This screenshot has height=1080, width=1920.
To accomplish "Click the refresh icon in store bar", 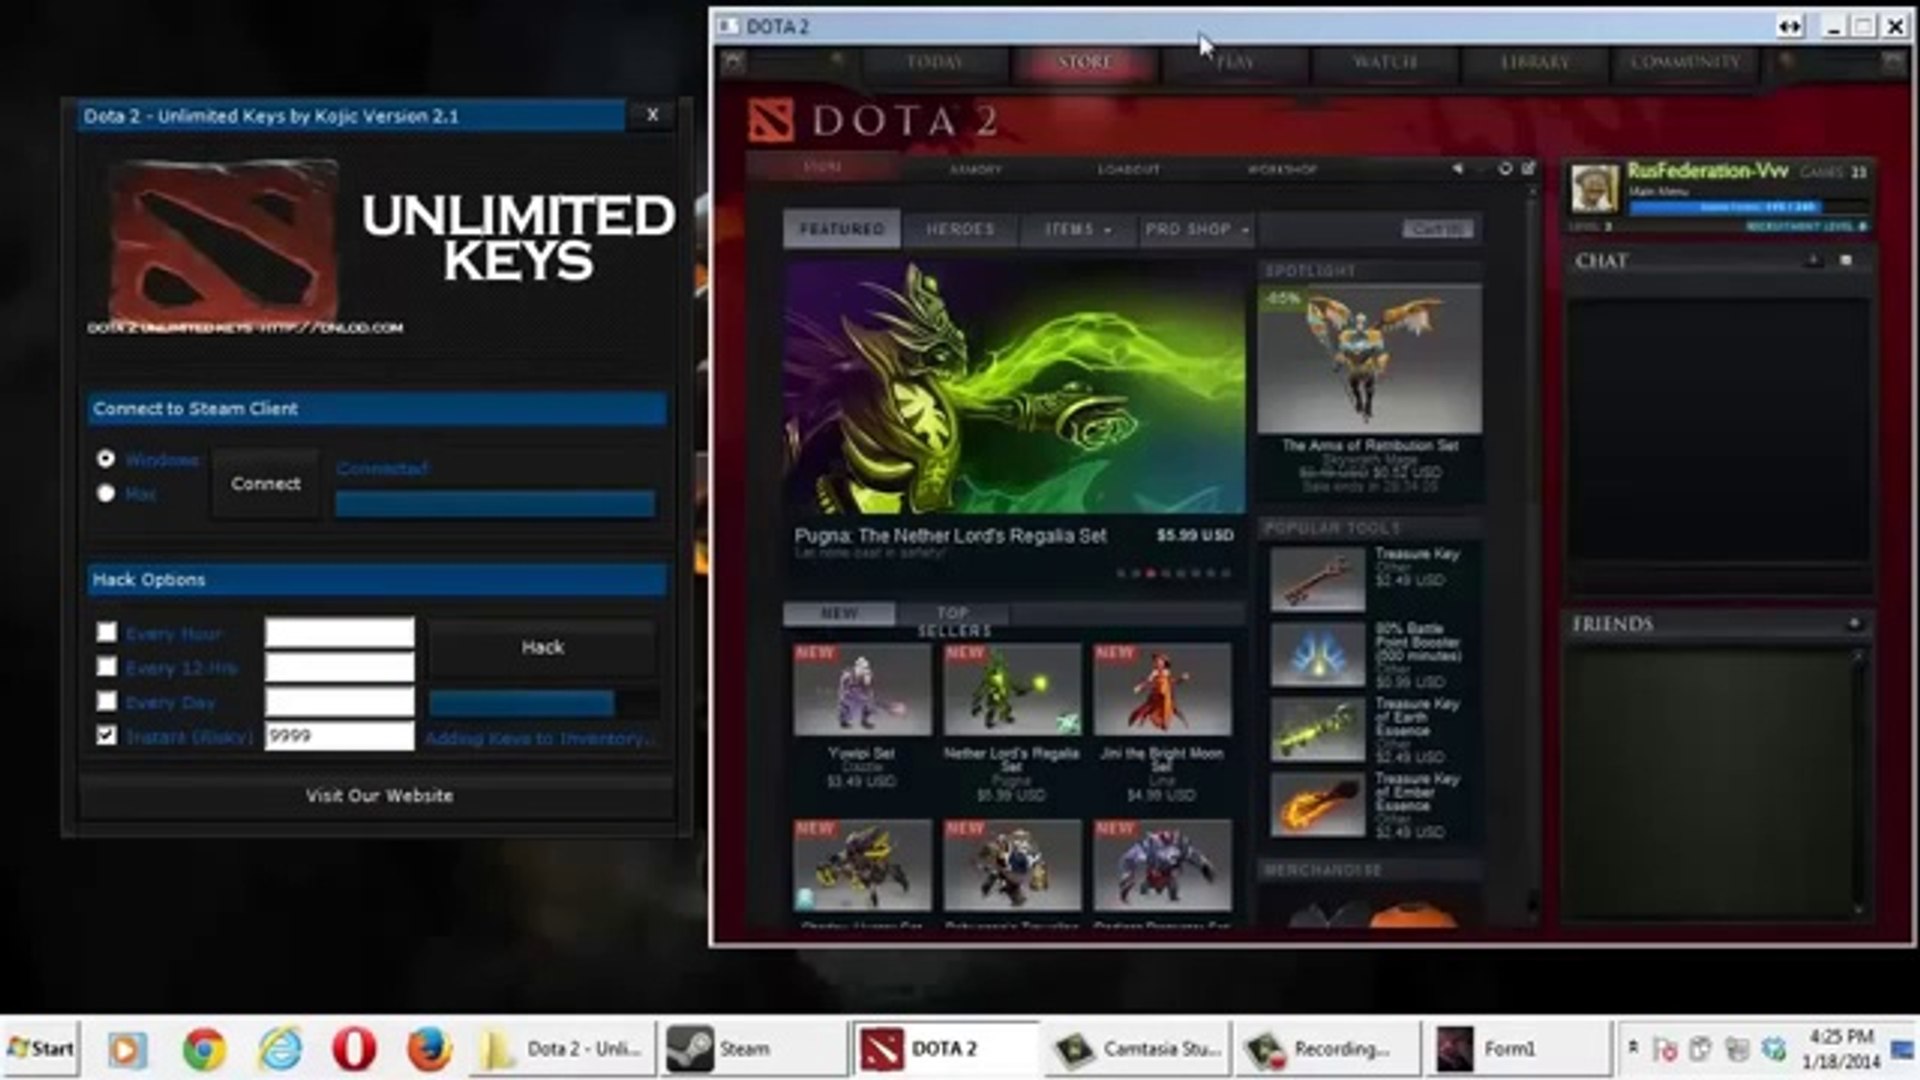I will click(x=1505, y=169).
